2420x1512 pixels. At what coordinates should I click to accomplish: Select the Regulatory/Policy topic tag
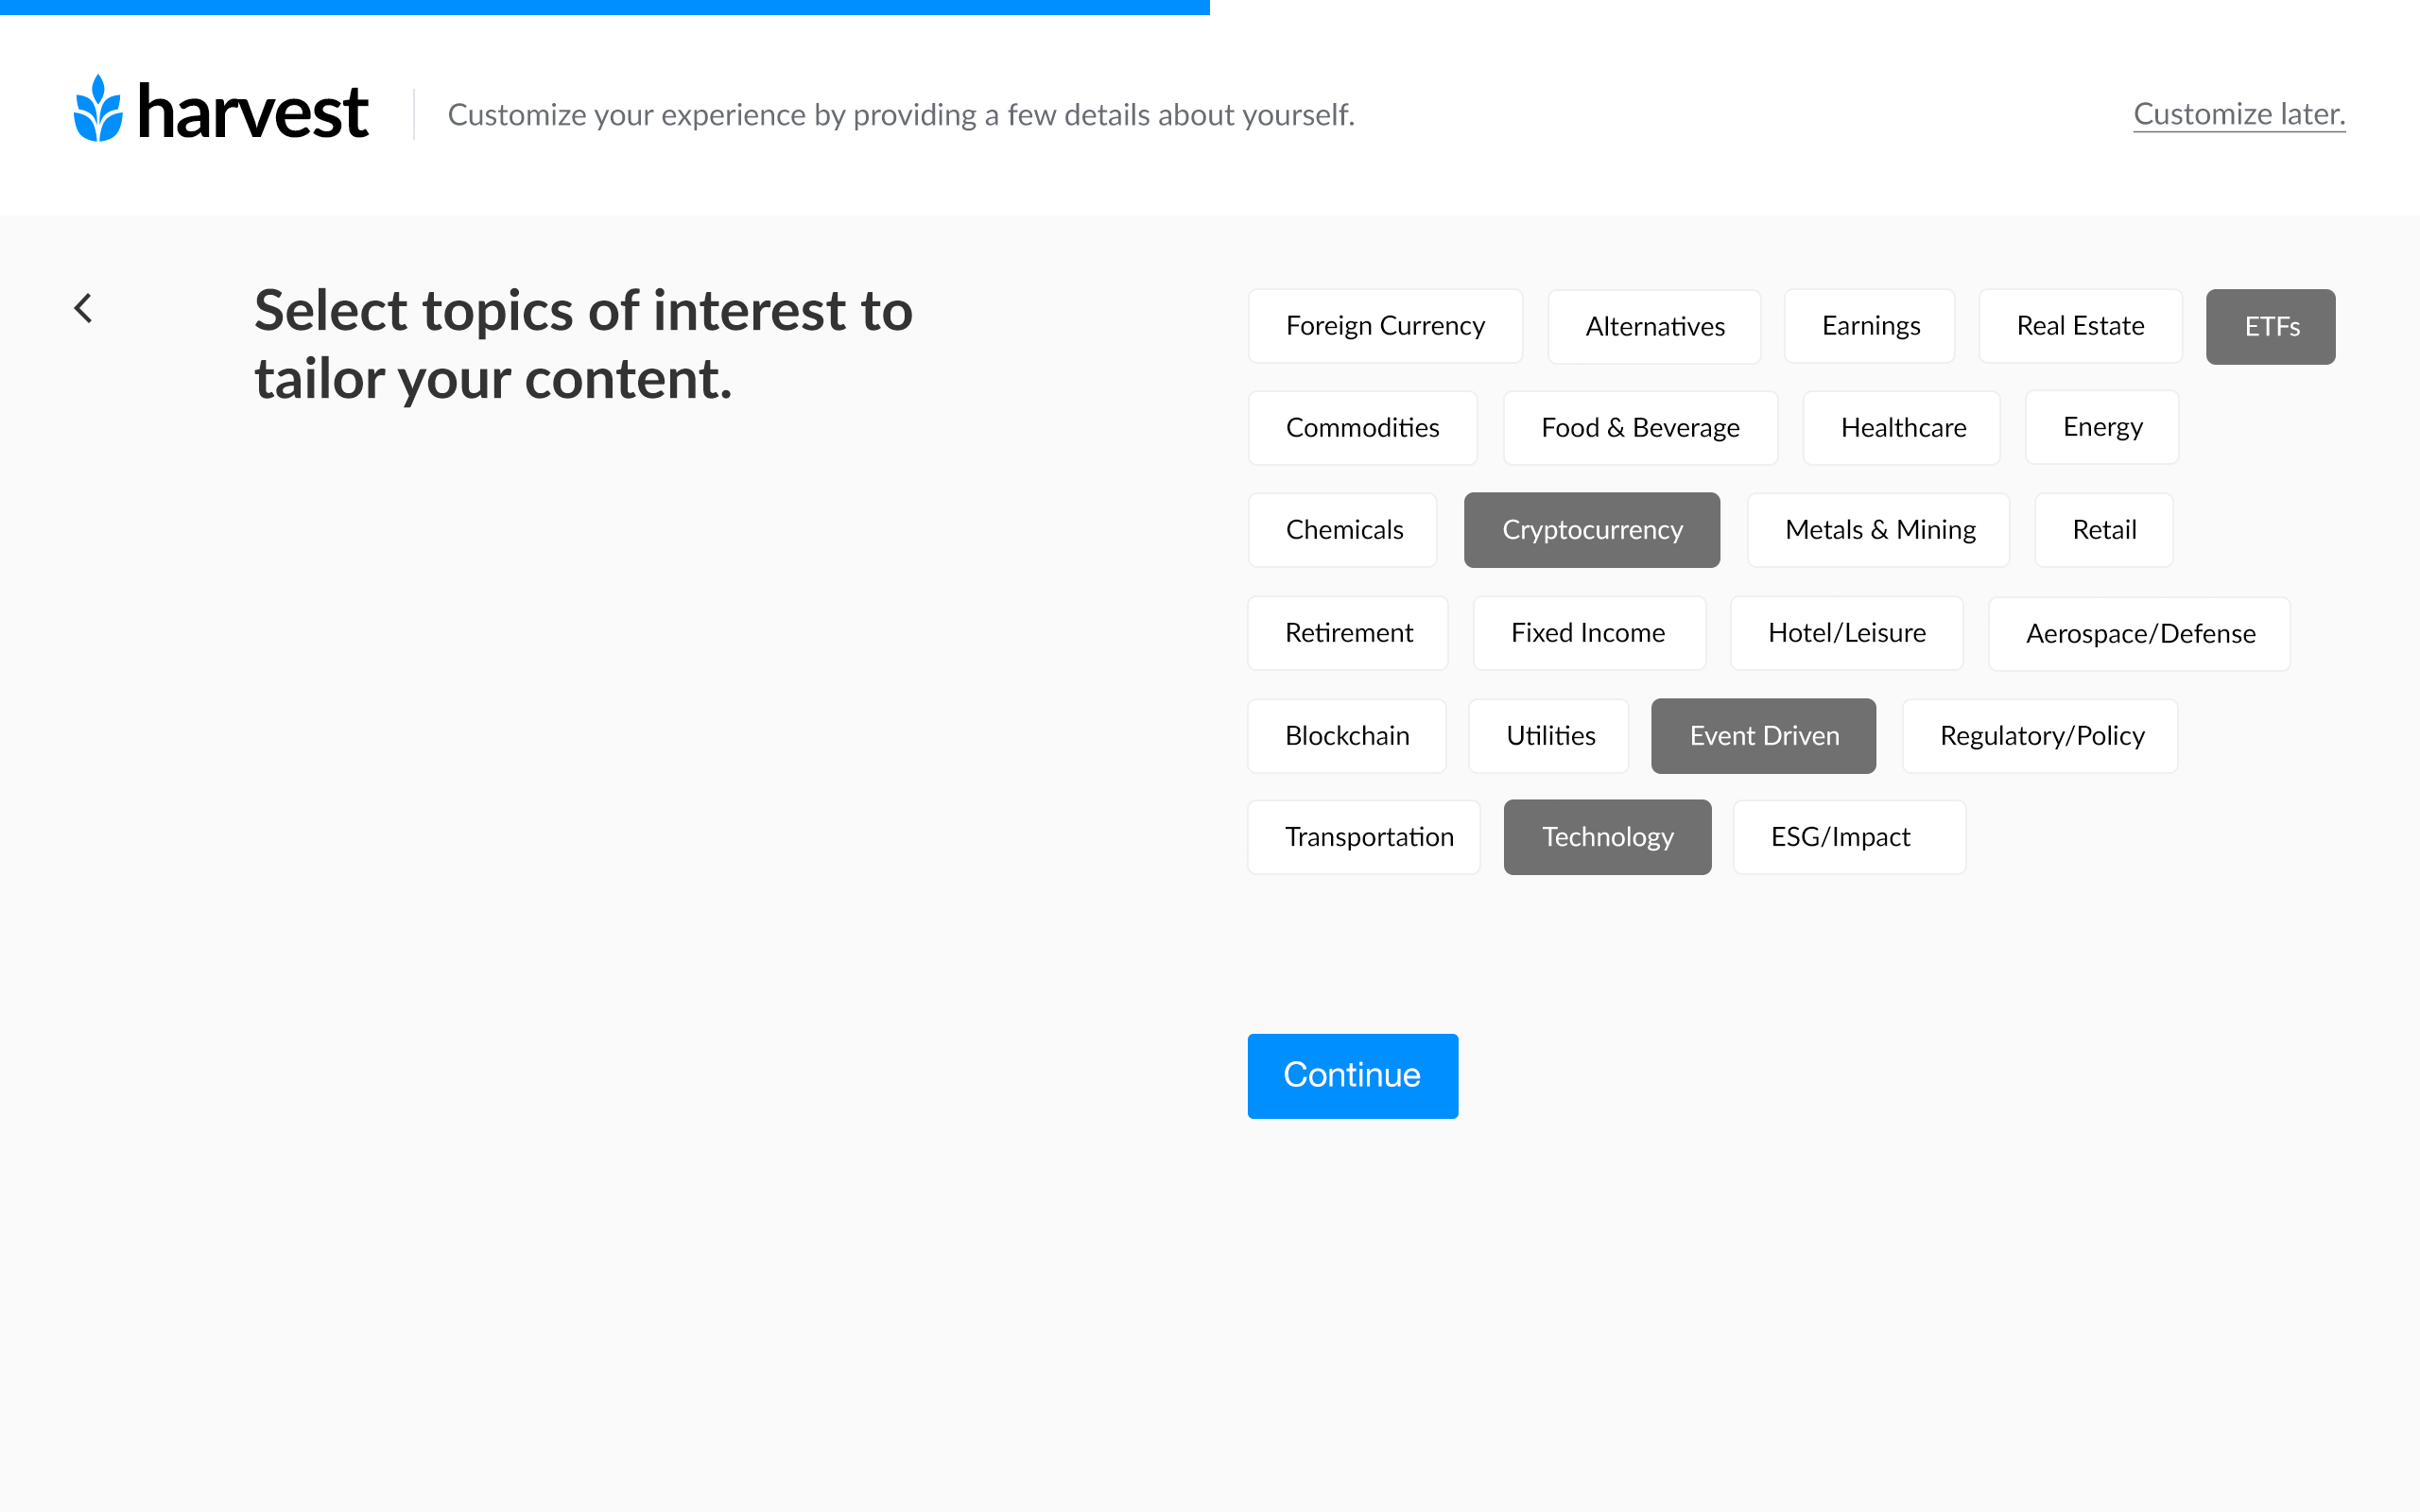2042,733
